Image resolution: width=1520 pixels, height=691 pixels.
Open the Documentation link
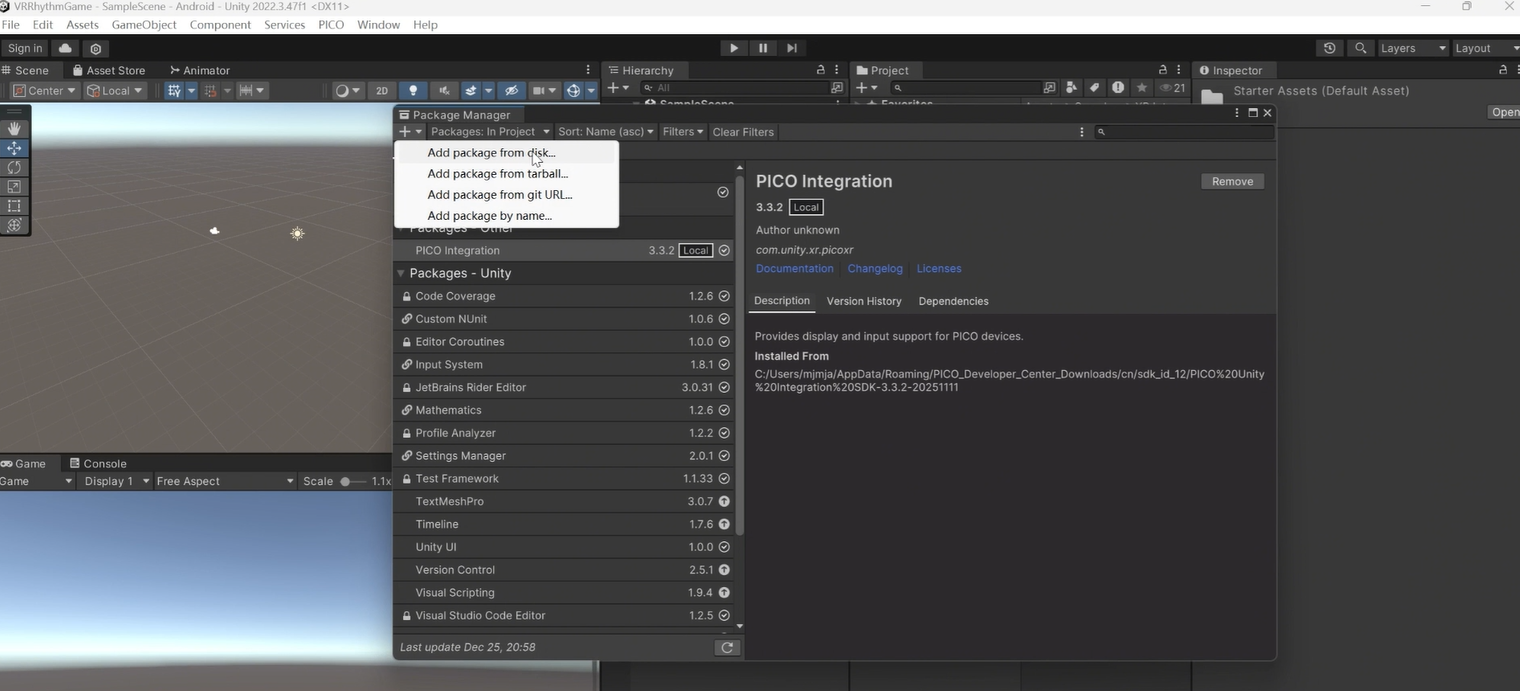pos(794,268)
